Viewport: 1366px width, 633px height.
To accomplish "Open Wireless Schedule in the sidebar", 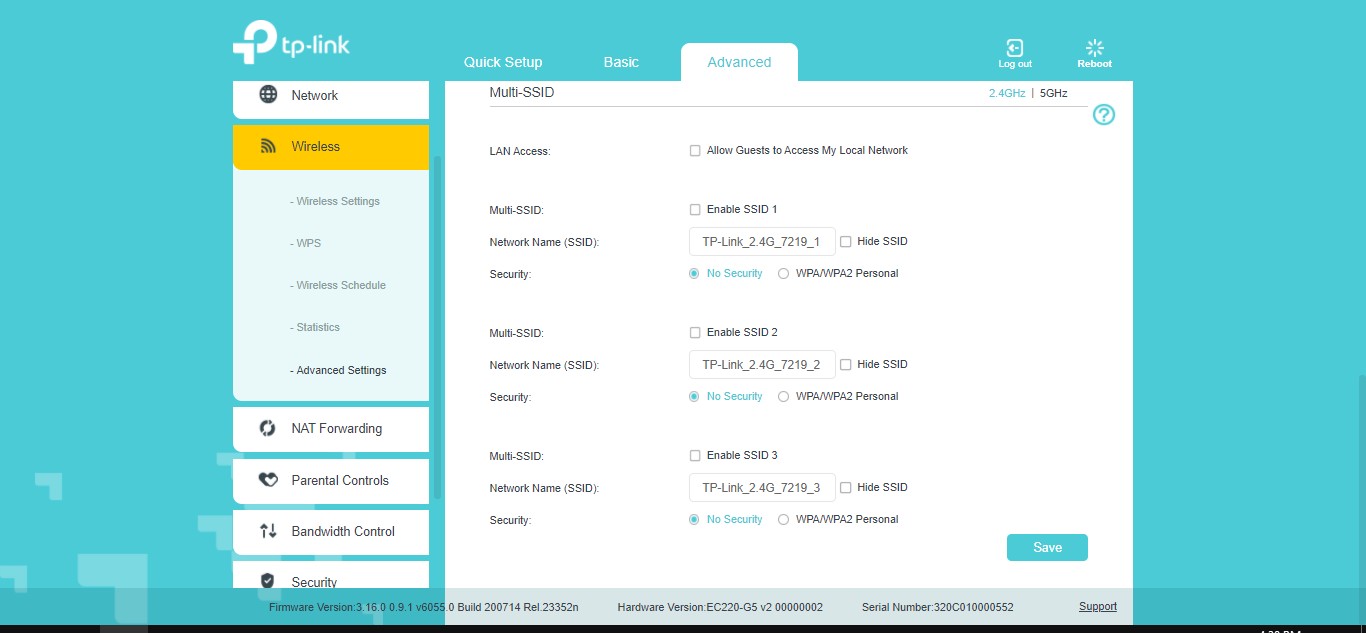I will [x=341, y=285].
